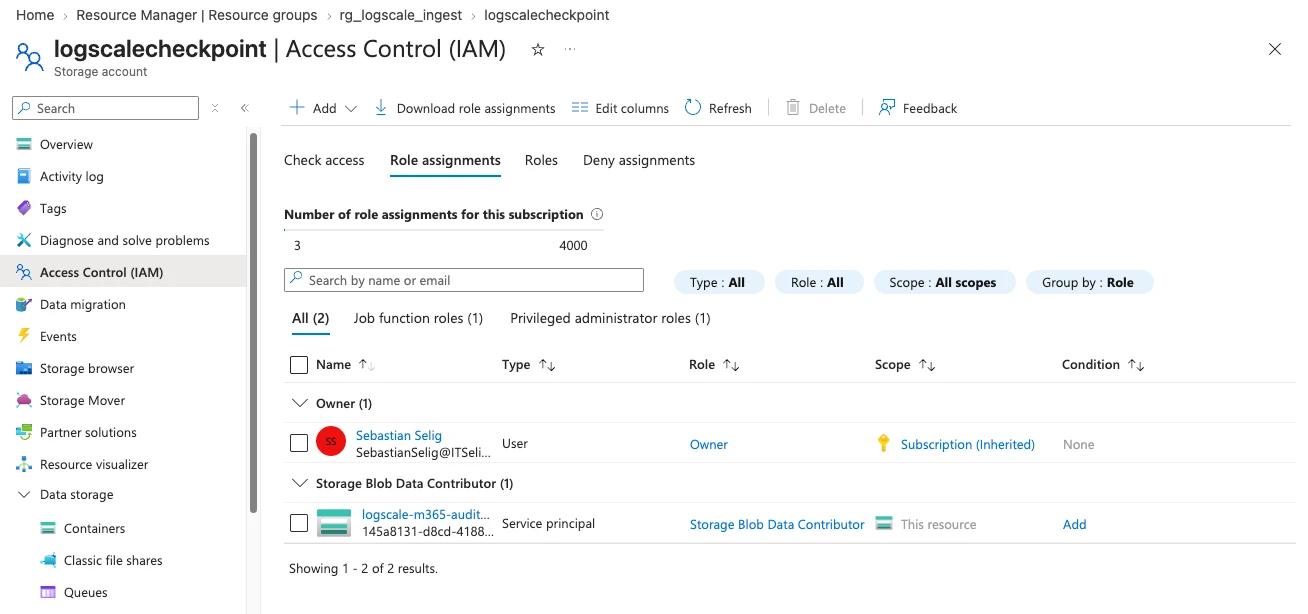
Task: Switch to Role assignments tab
Action: coord(445,160)
